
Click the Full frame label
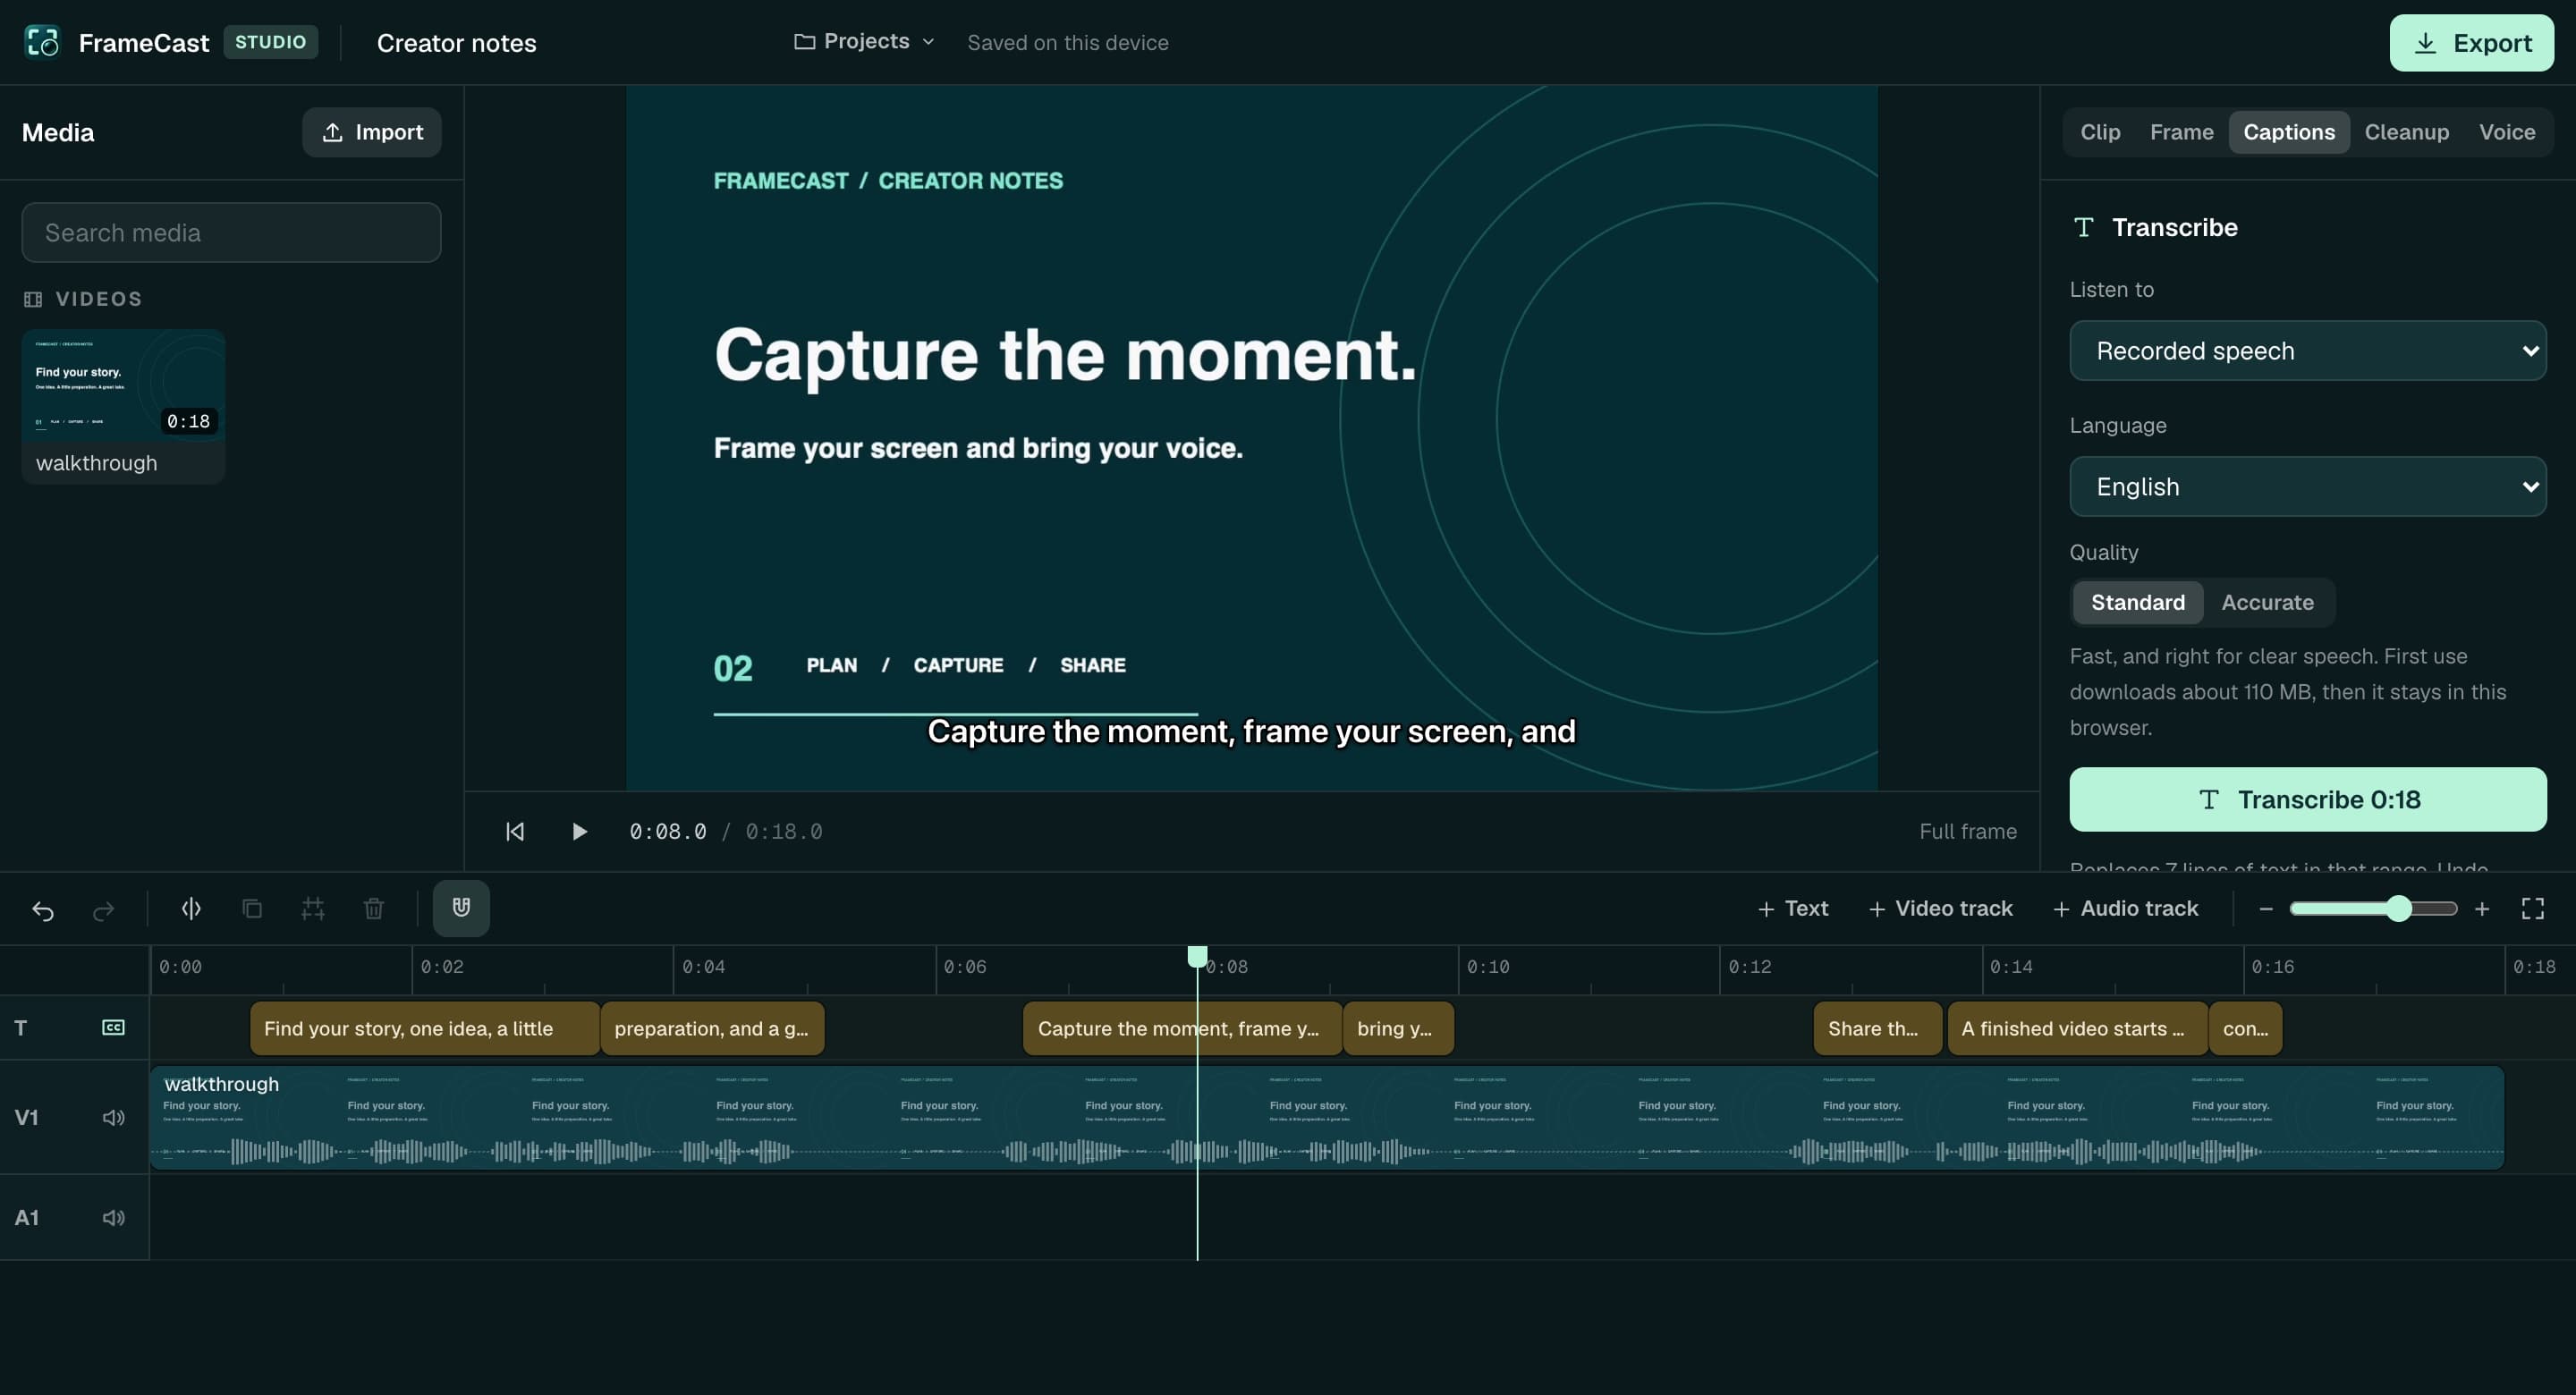1967,831
